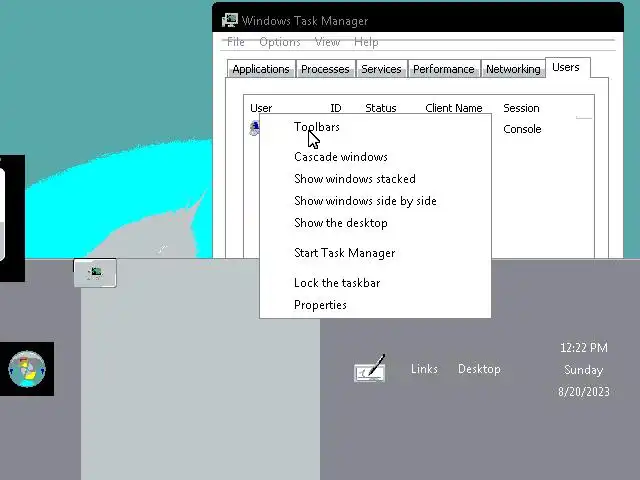Click the Links toolbar on taskbar
The image size is (640, 480).
424,369
